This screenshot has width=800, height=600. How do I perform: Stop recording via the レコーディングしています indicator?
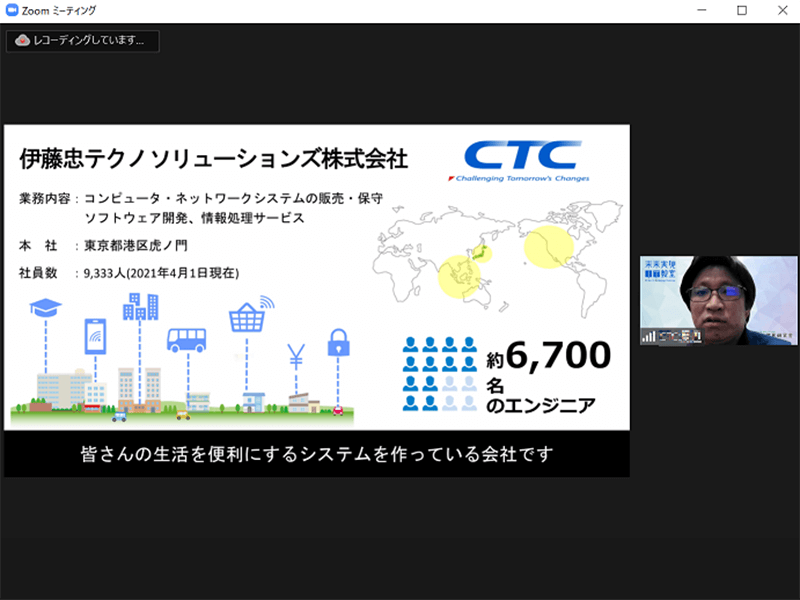tap(80, 42)
